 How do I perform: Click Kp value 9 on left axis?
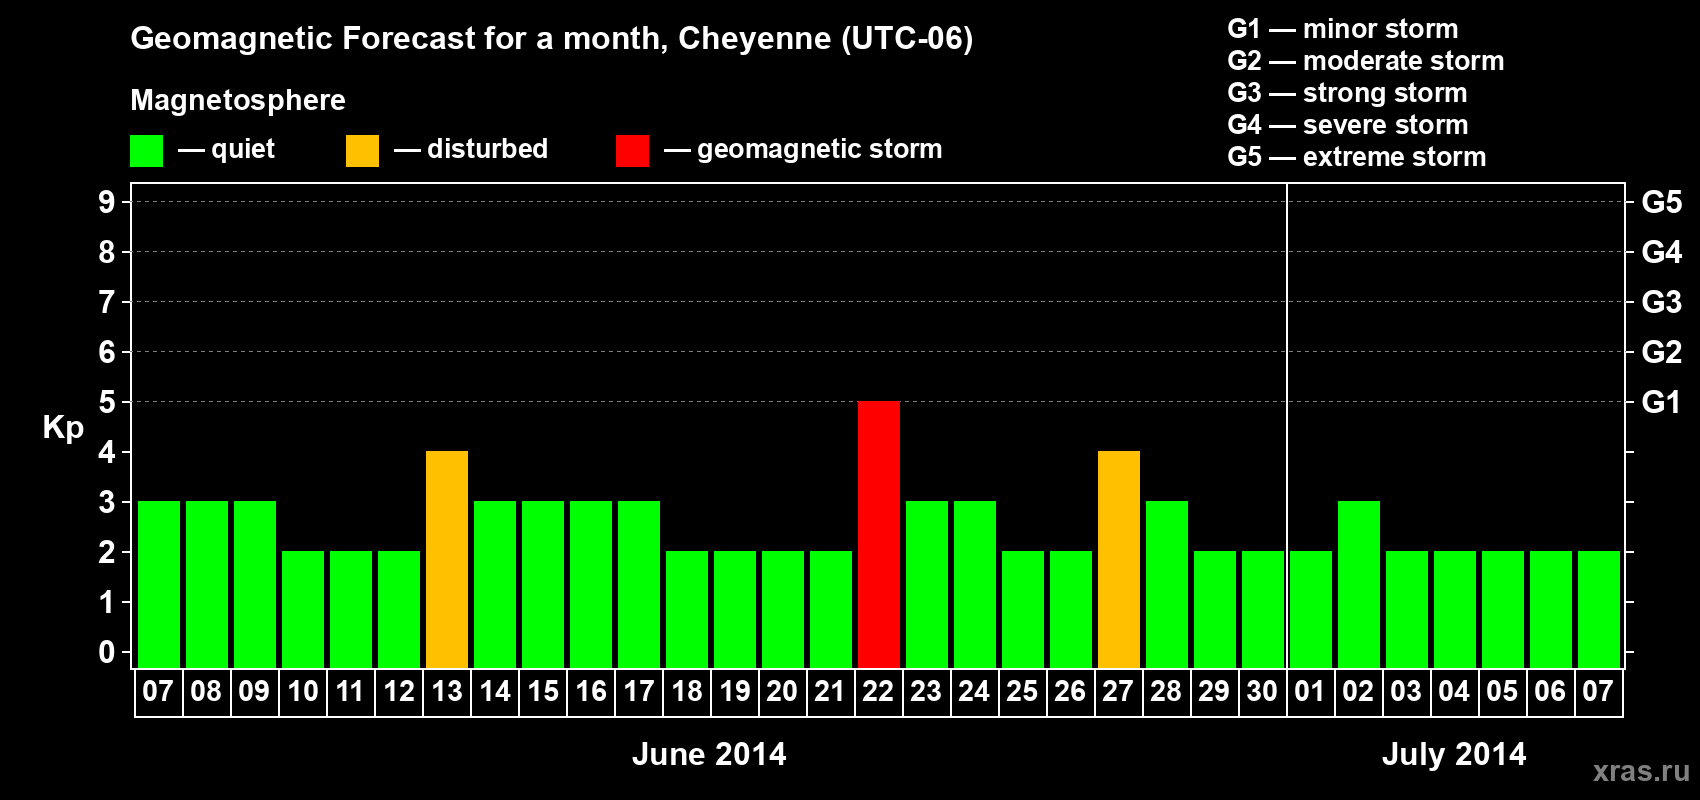(107, 202)
